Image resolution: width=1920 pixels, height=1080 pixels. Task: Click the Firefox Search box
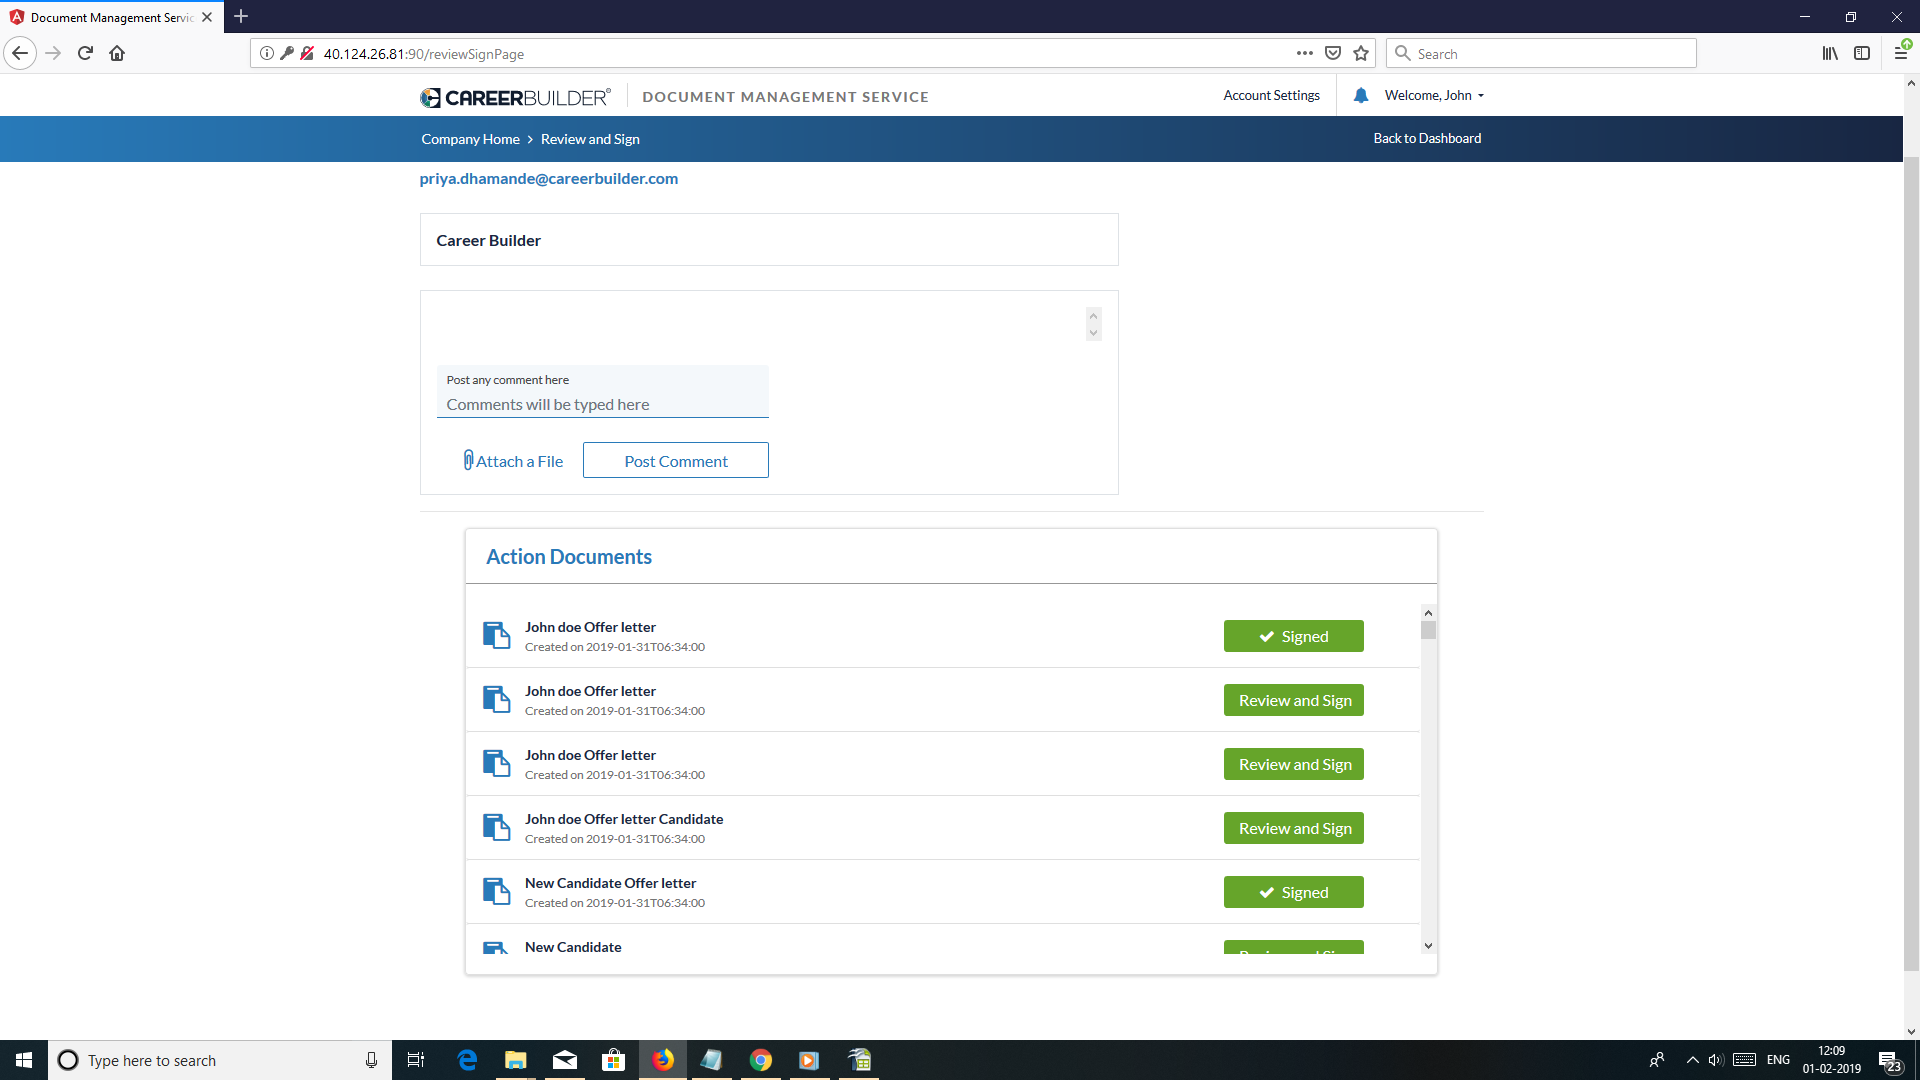point(1541,53)
